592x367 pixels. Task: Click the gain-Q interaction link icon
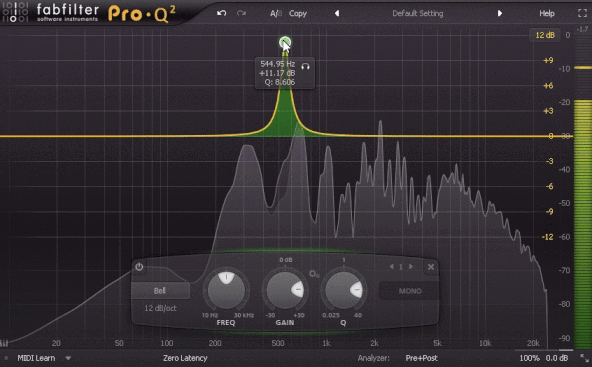click(314, 274)
